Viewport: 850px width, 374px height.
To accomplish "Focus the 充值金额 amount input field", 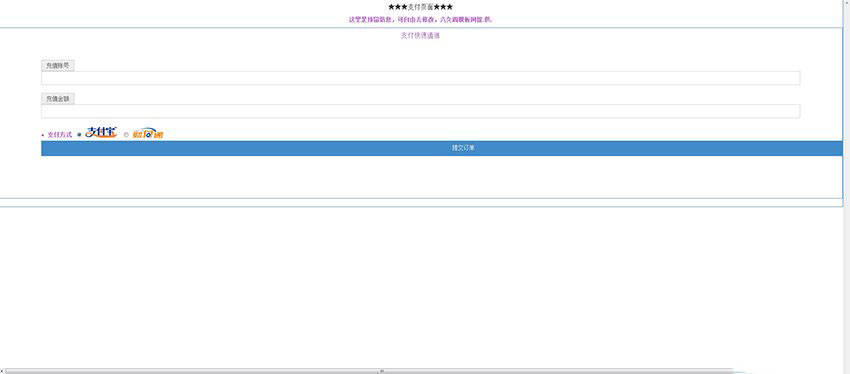I will 421,111.
